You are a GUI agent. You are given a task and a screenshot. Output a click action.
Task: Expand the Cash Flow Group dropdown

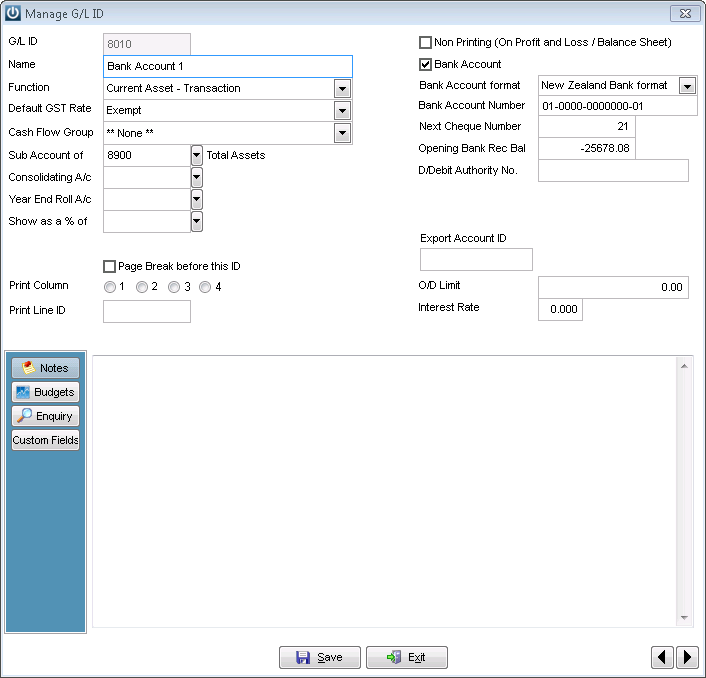pos(342,133)
